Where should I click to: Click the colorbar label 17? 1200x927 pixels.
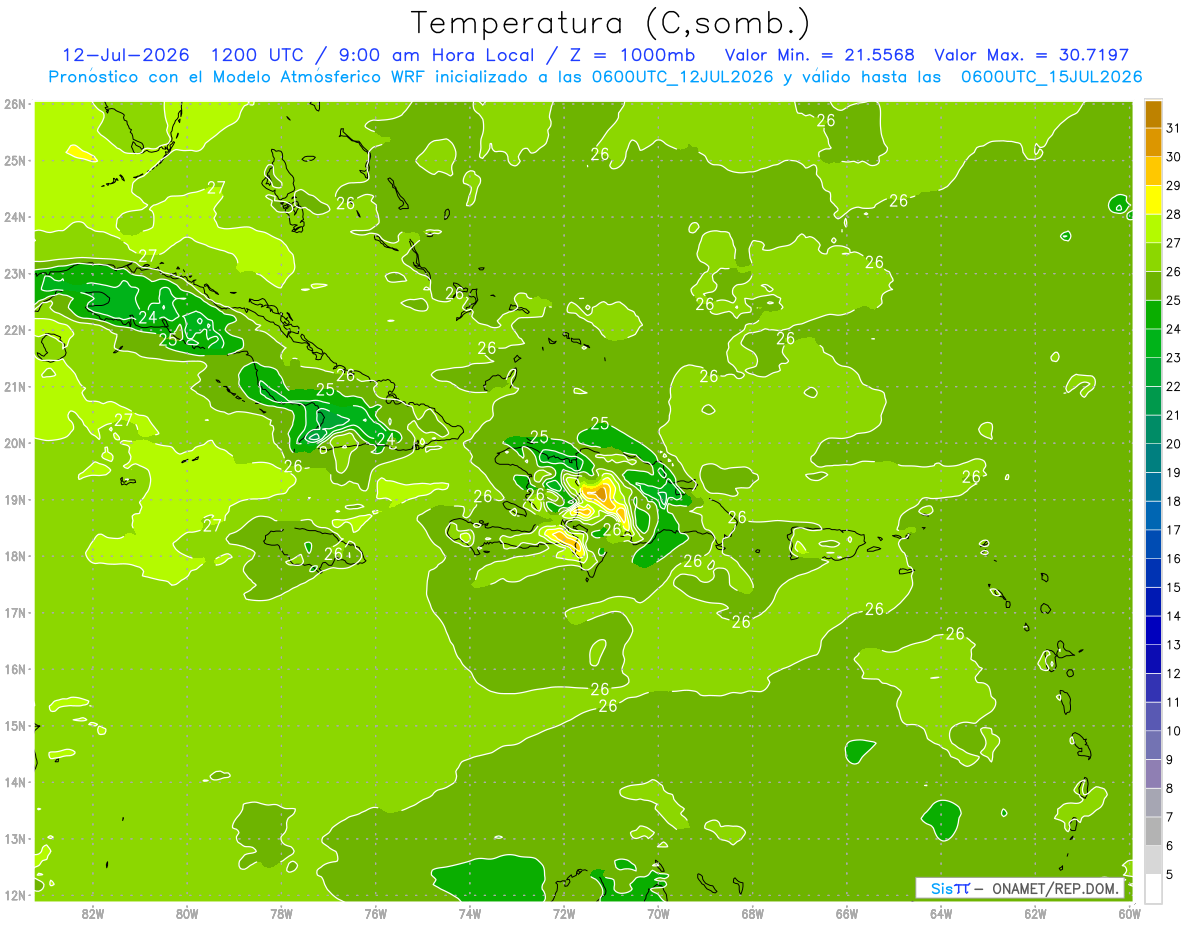coord(1174,530)
